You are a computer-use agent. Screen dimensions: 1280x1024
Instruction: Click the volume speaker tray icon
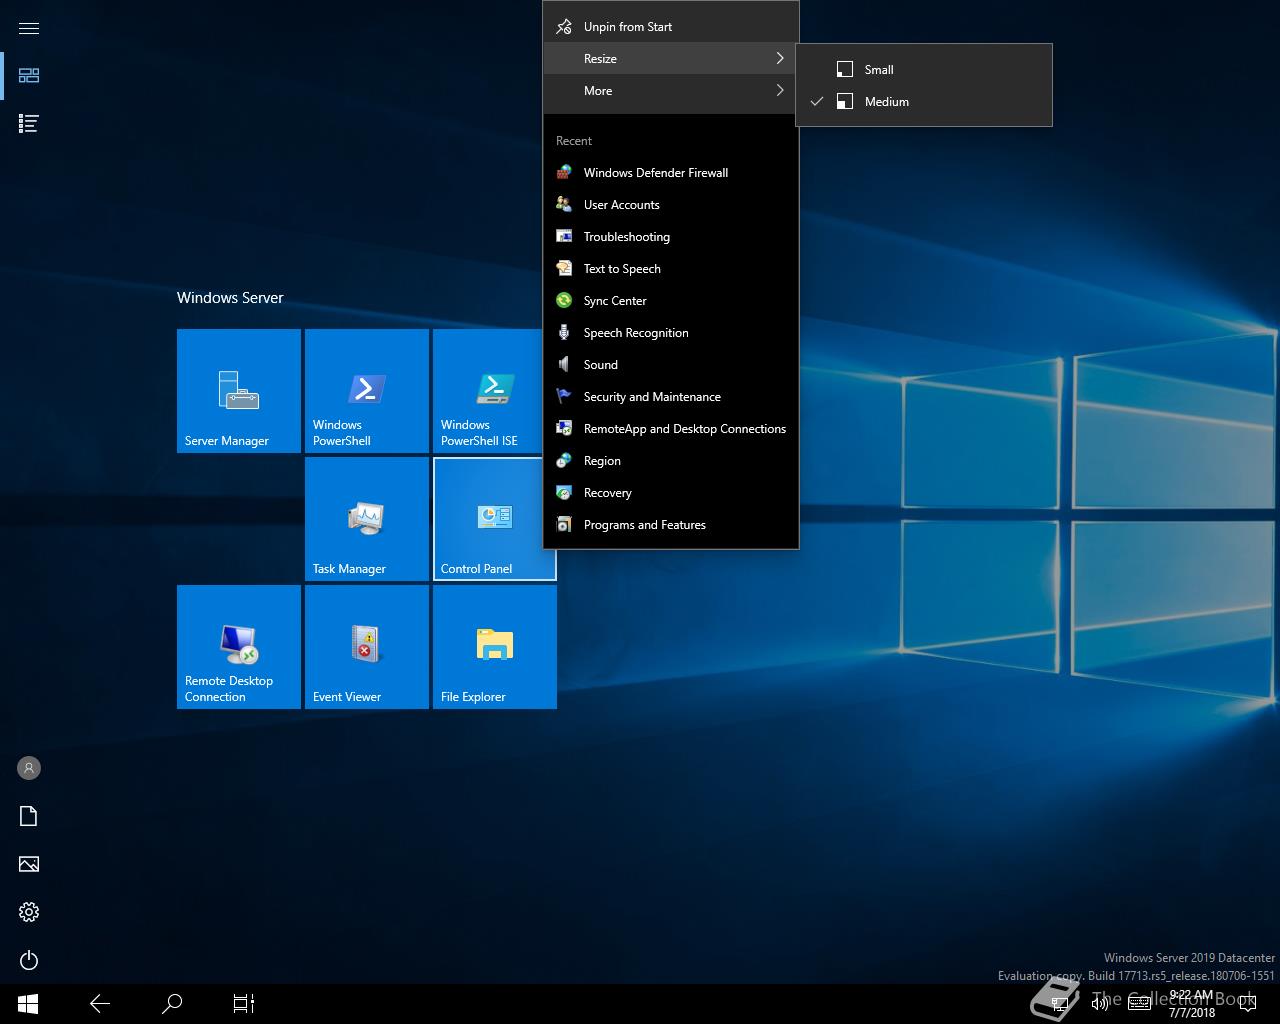(x=1100, y=1004)
